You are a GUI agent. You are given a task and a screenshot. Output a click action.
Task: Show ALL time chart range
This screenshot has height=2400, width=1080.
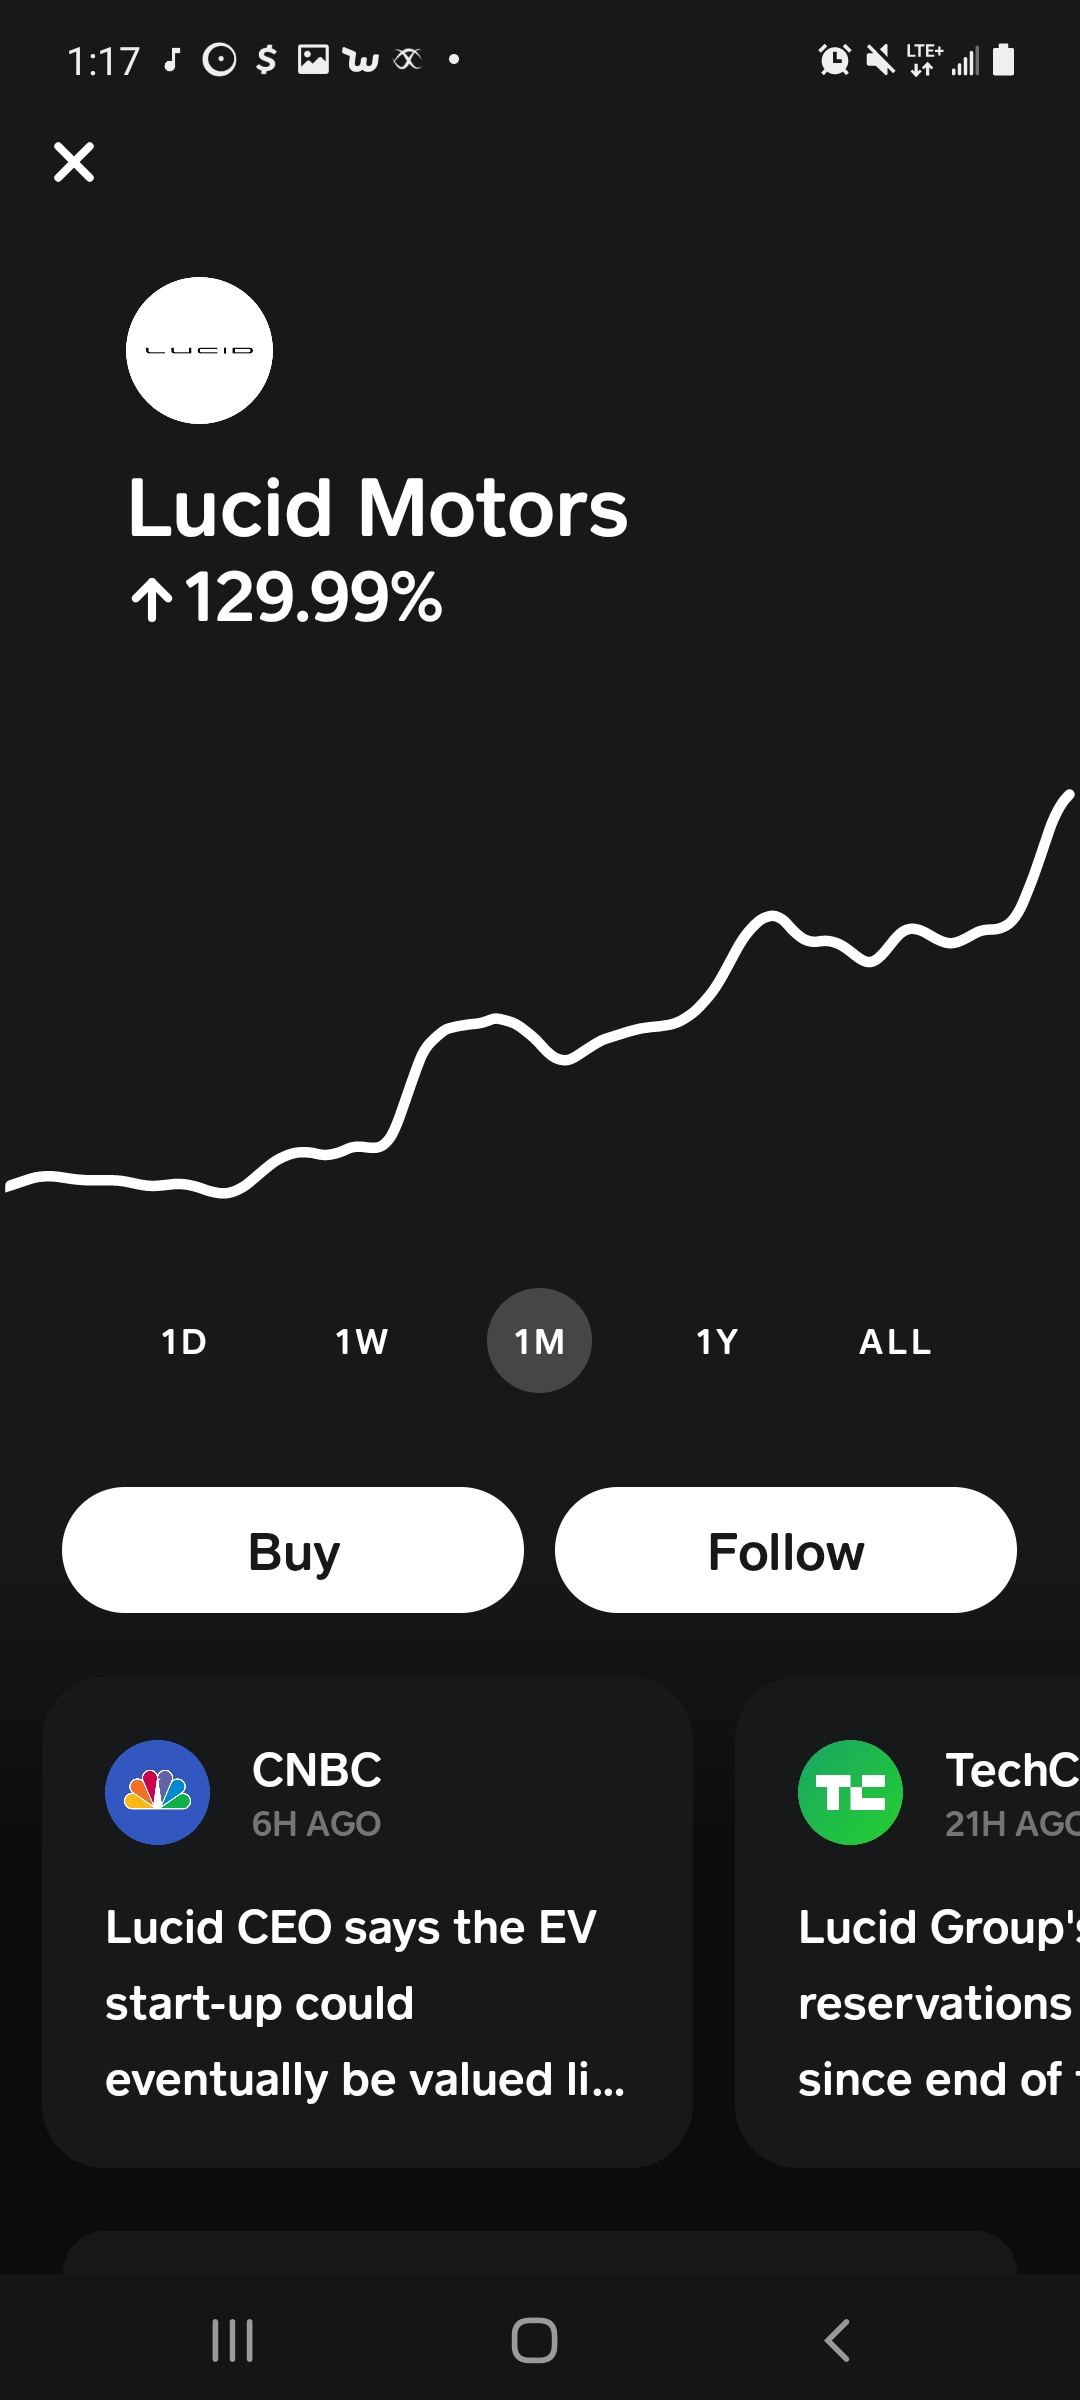[895, 1341]
